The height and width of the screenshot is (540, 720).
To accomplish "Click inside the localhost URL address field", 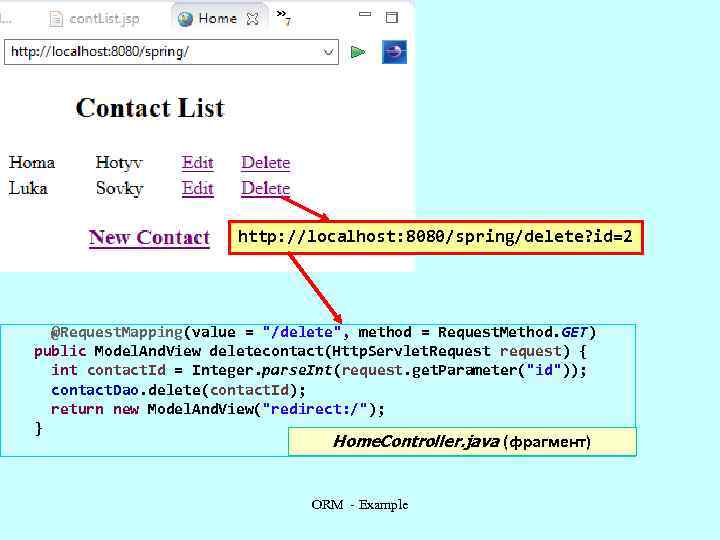I will [x=171, y=52].
